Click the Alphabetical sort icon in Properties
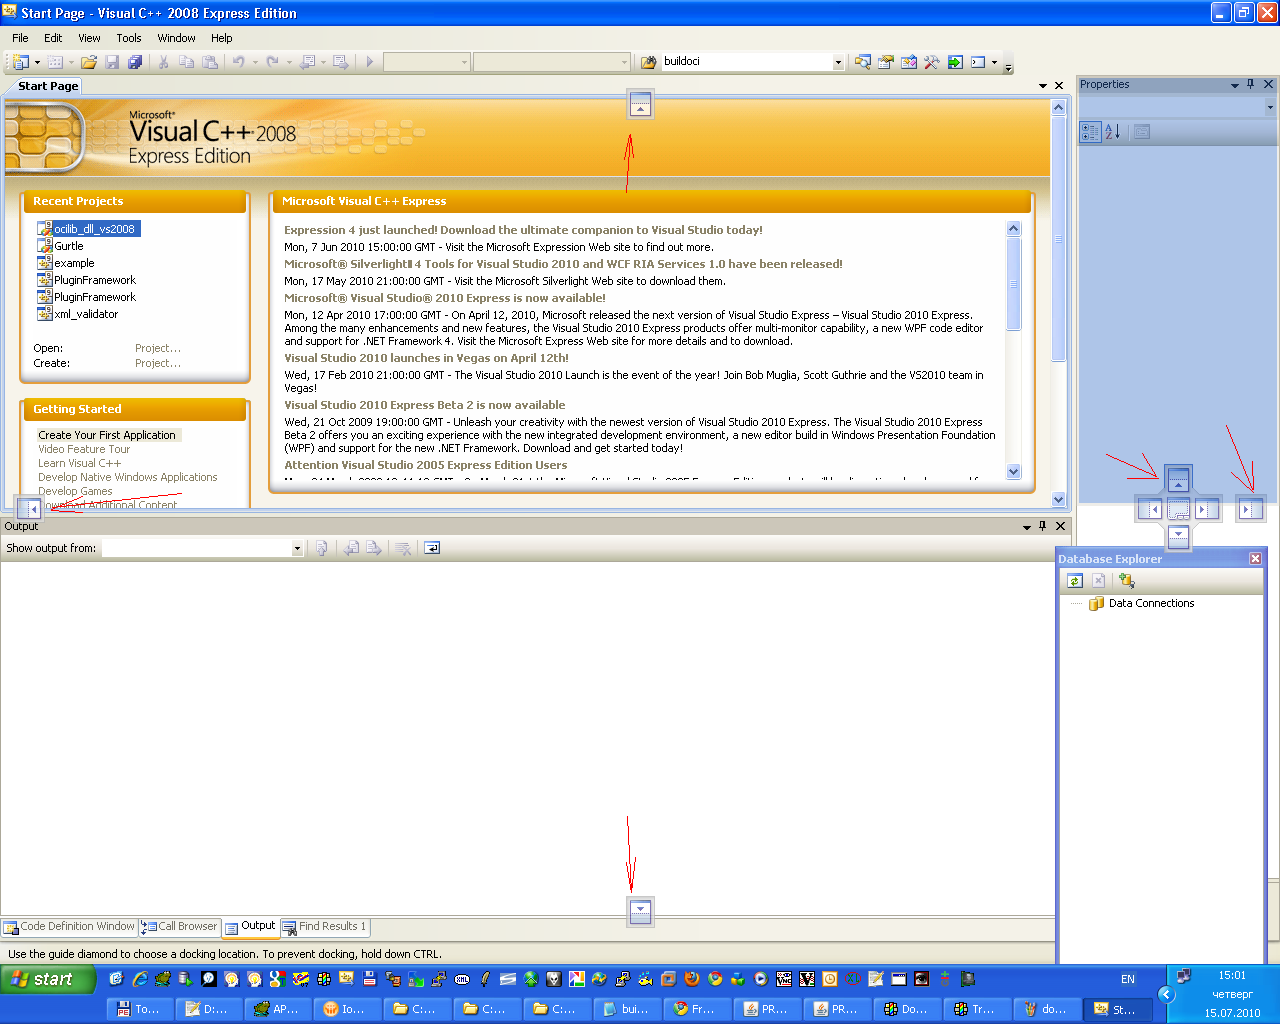Viewport: 1280px width, 1024px height. pyautogui.click(x=1113, y=132)
